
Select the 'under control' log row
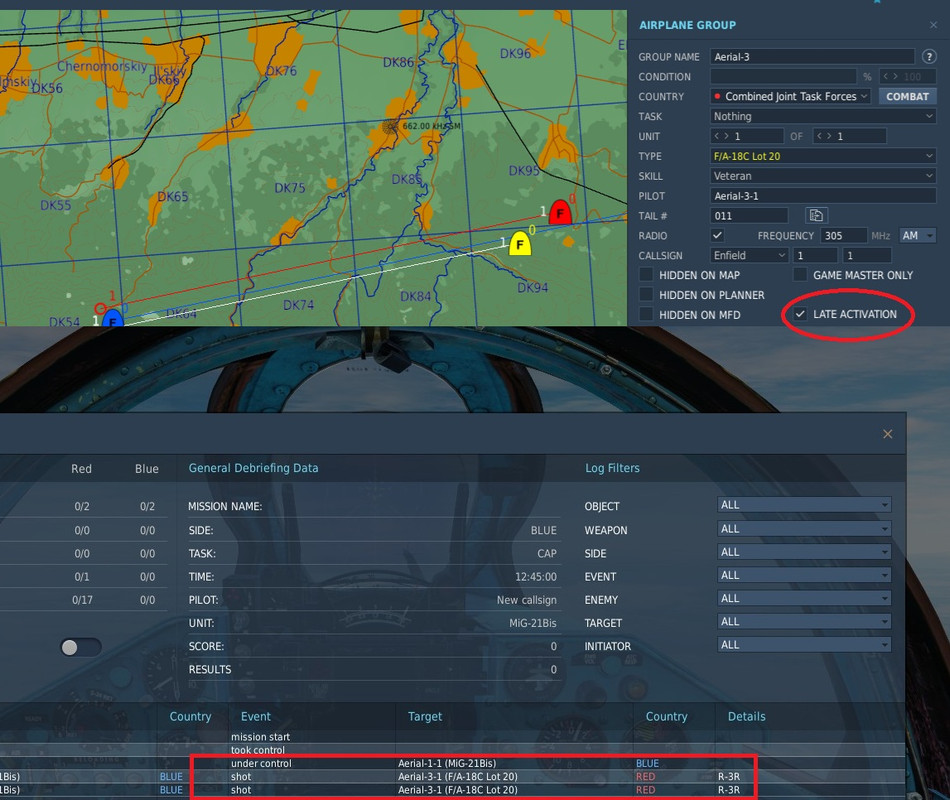click(x=453, y=764)
